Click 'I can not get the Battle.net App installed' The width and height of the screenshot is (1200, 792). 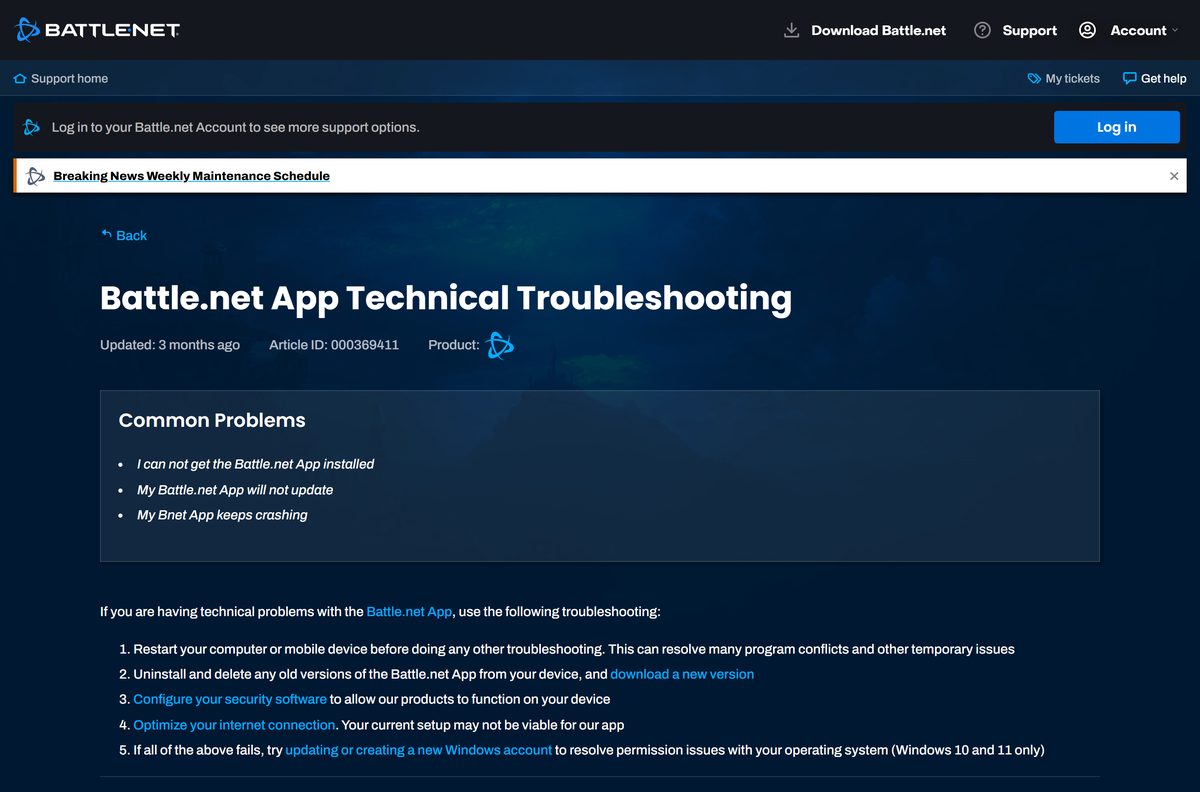pos(255,464)
